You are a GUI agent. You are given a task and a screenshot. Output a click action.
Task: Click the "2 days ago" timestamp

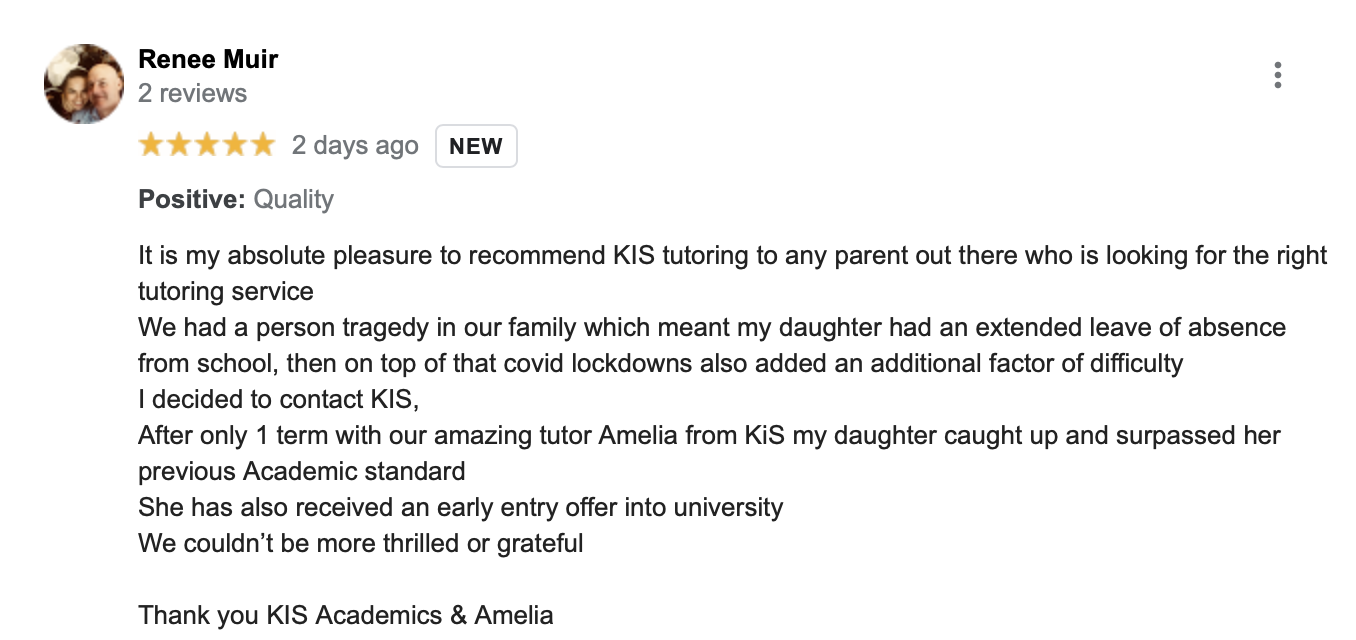(355, 146)
